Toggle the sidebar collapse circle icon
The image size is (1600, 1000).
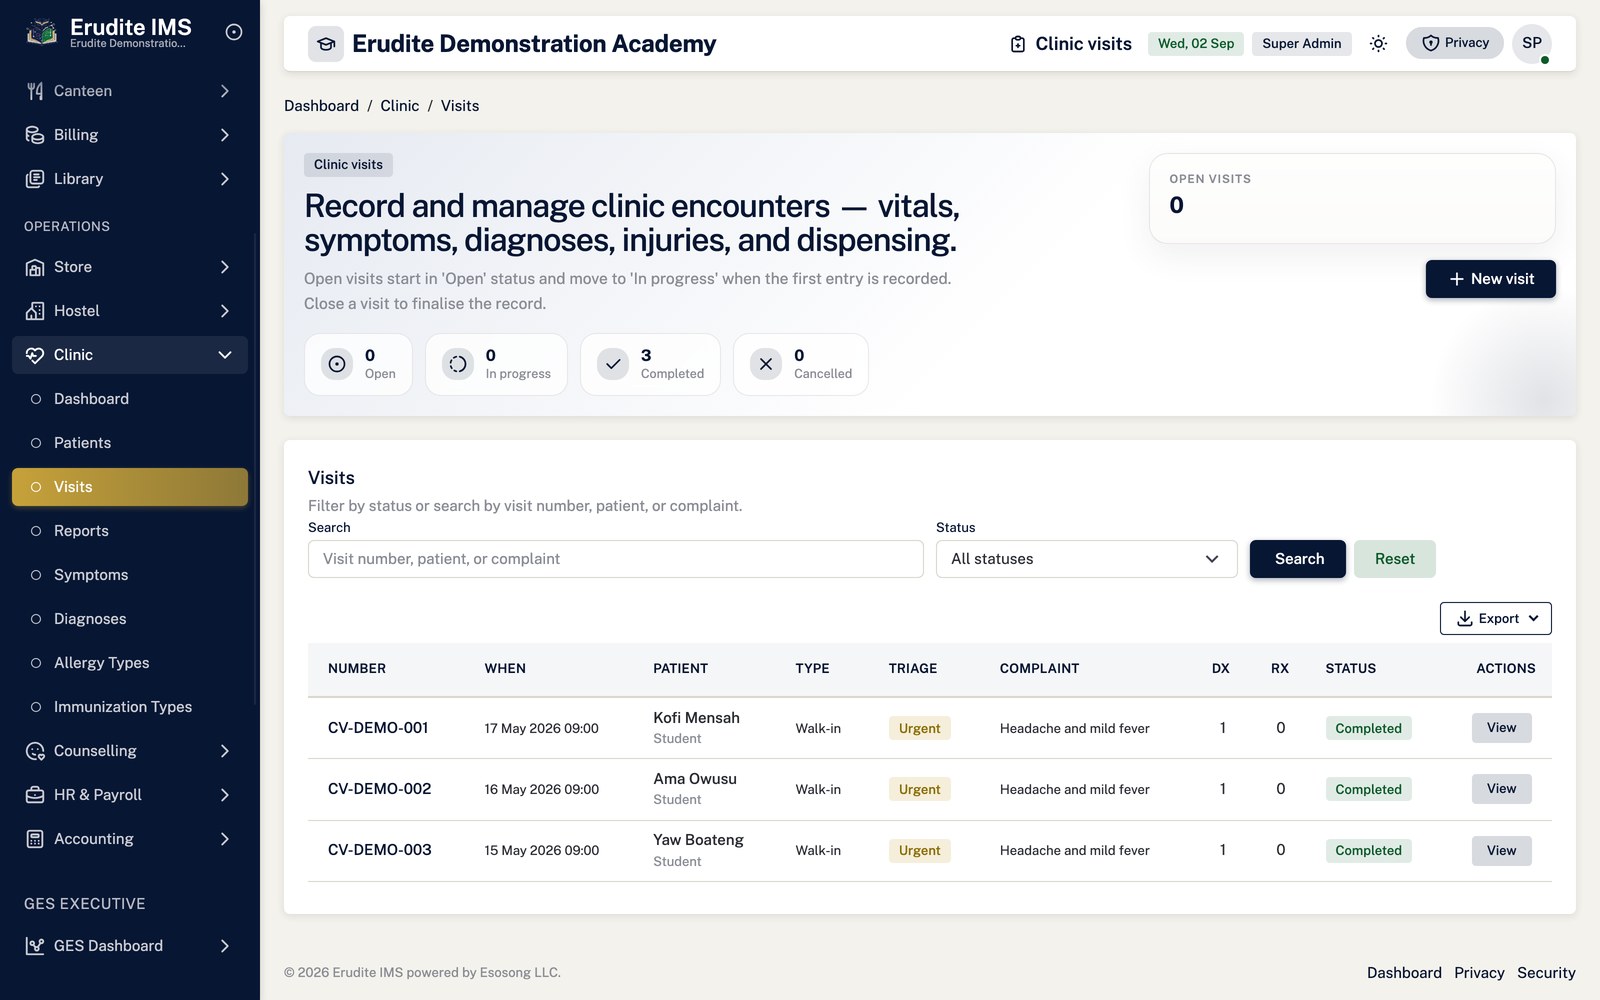click(x=234, y=32)
